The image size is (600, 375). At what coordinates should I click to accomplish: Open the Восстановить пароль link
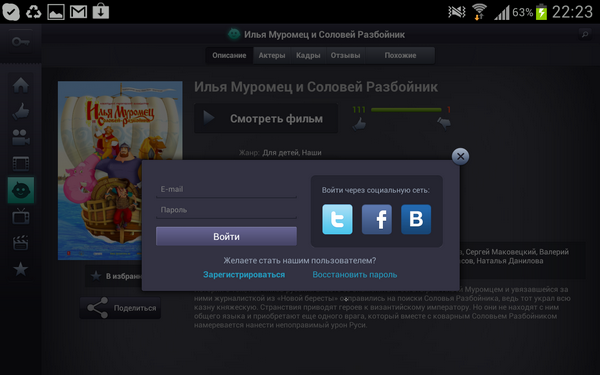(355, 275)
